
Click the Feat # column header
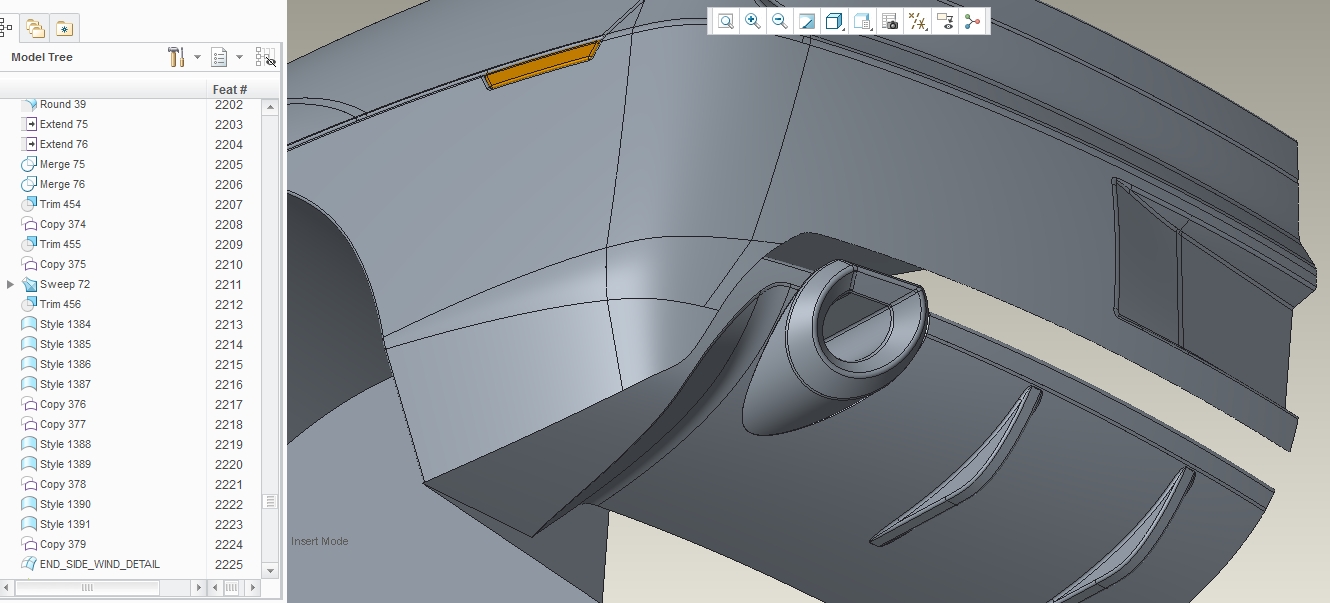230,89
